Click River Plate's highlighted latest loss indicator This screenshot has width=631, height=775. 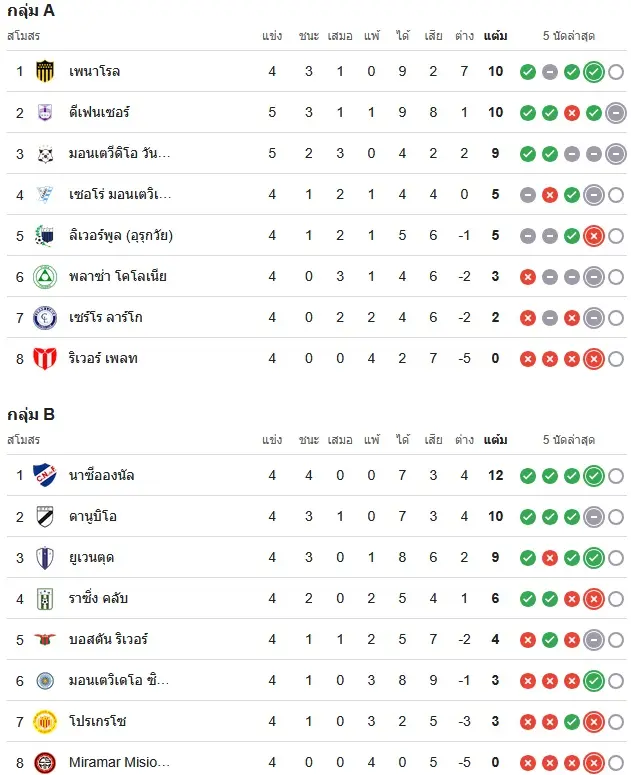(x=593, y=359)
